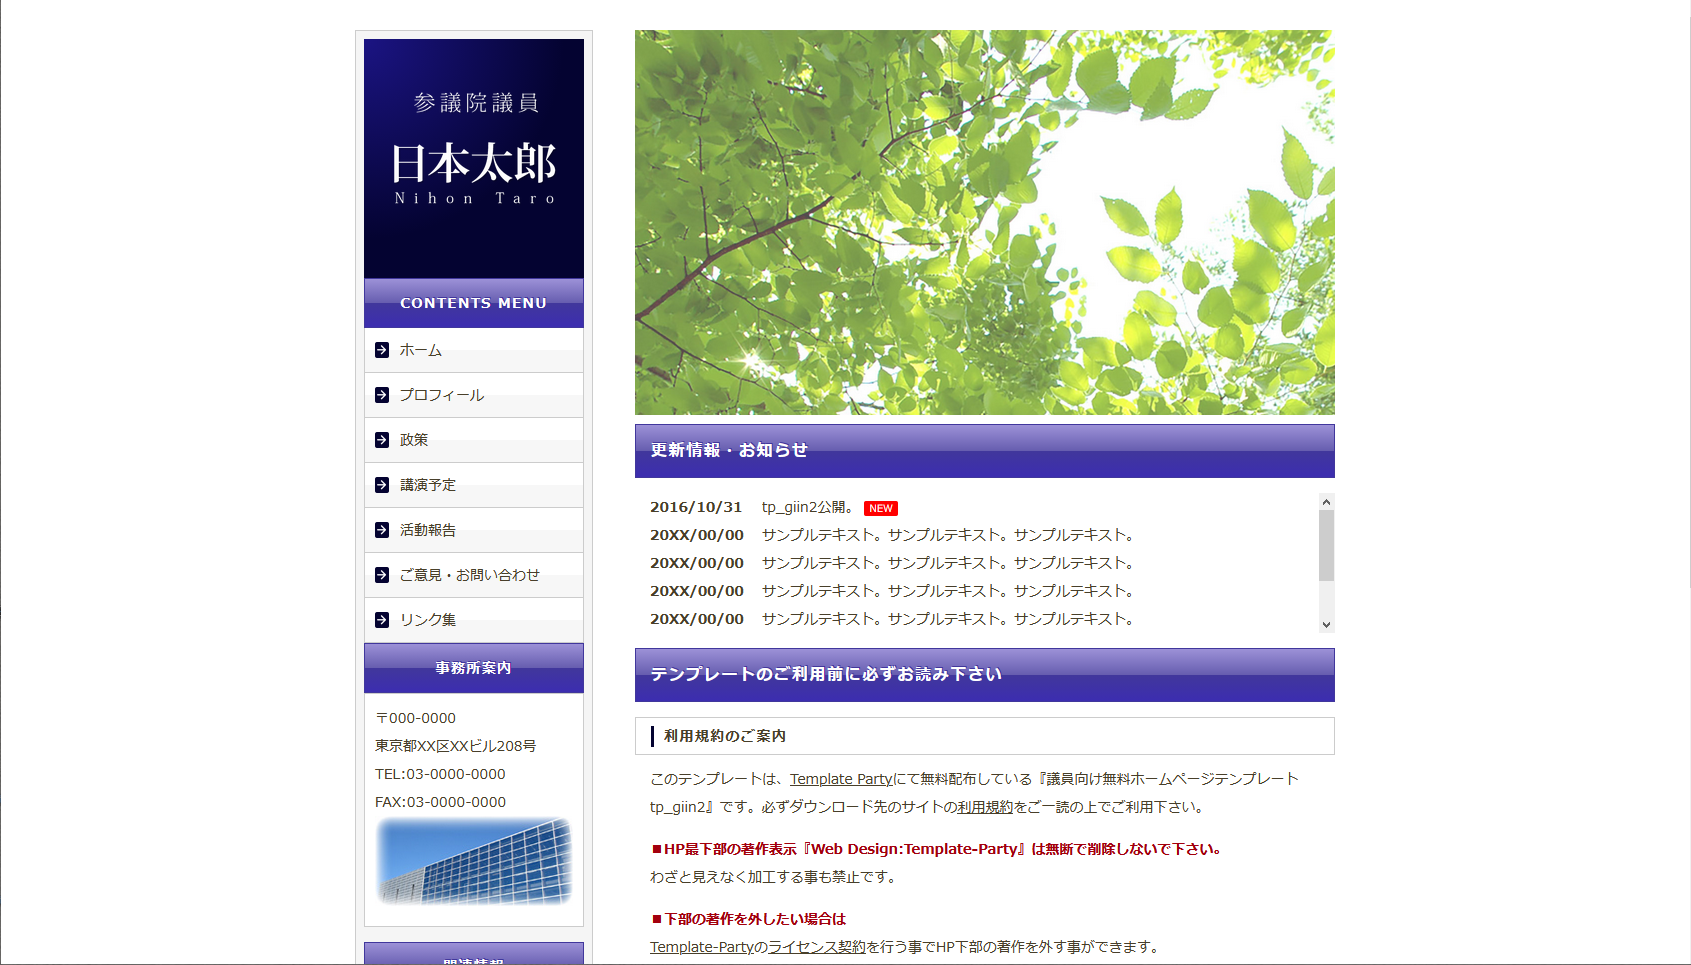The image size is (1691, 965).
Task: Click the arrow icon beside 活動報告
Action: [382, 530]
